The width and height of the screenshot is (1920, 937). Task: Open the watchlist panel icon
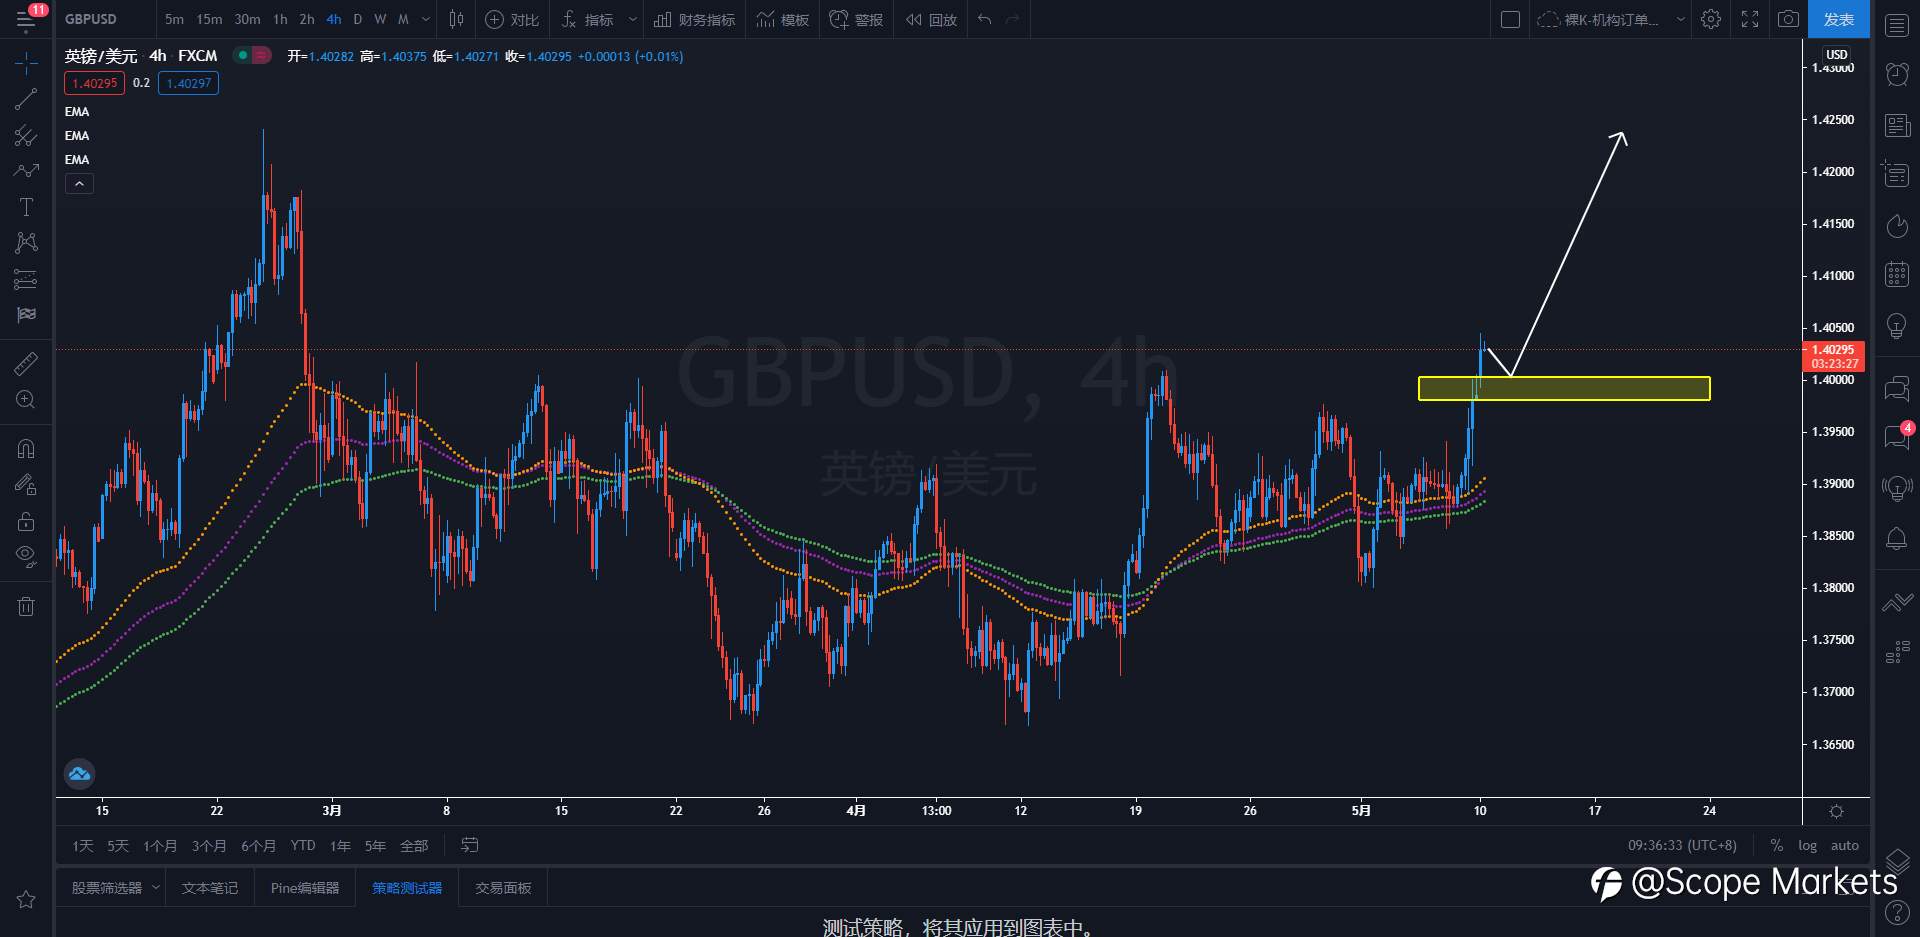click(x=1896, y=25)
